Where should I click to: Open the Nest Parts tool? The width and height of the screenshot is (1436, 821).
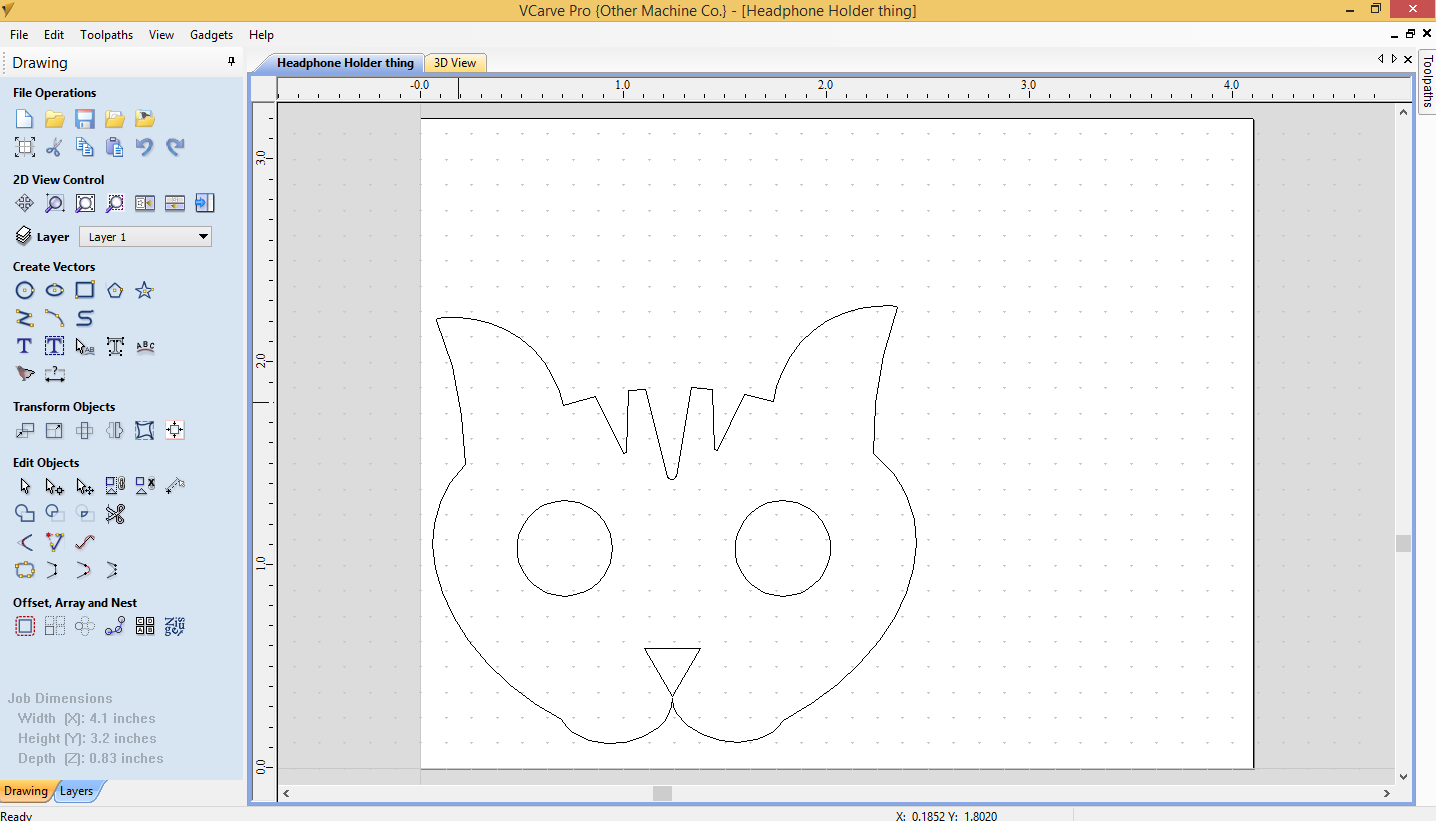(x=175, y=627)
